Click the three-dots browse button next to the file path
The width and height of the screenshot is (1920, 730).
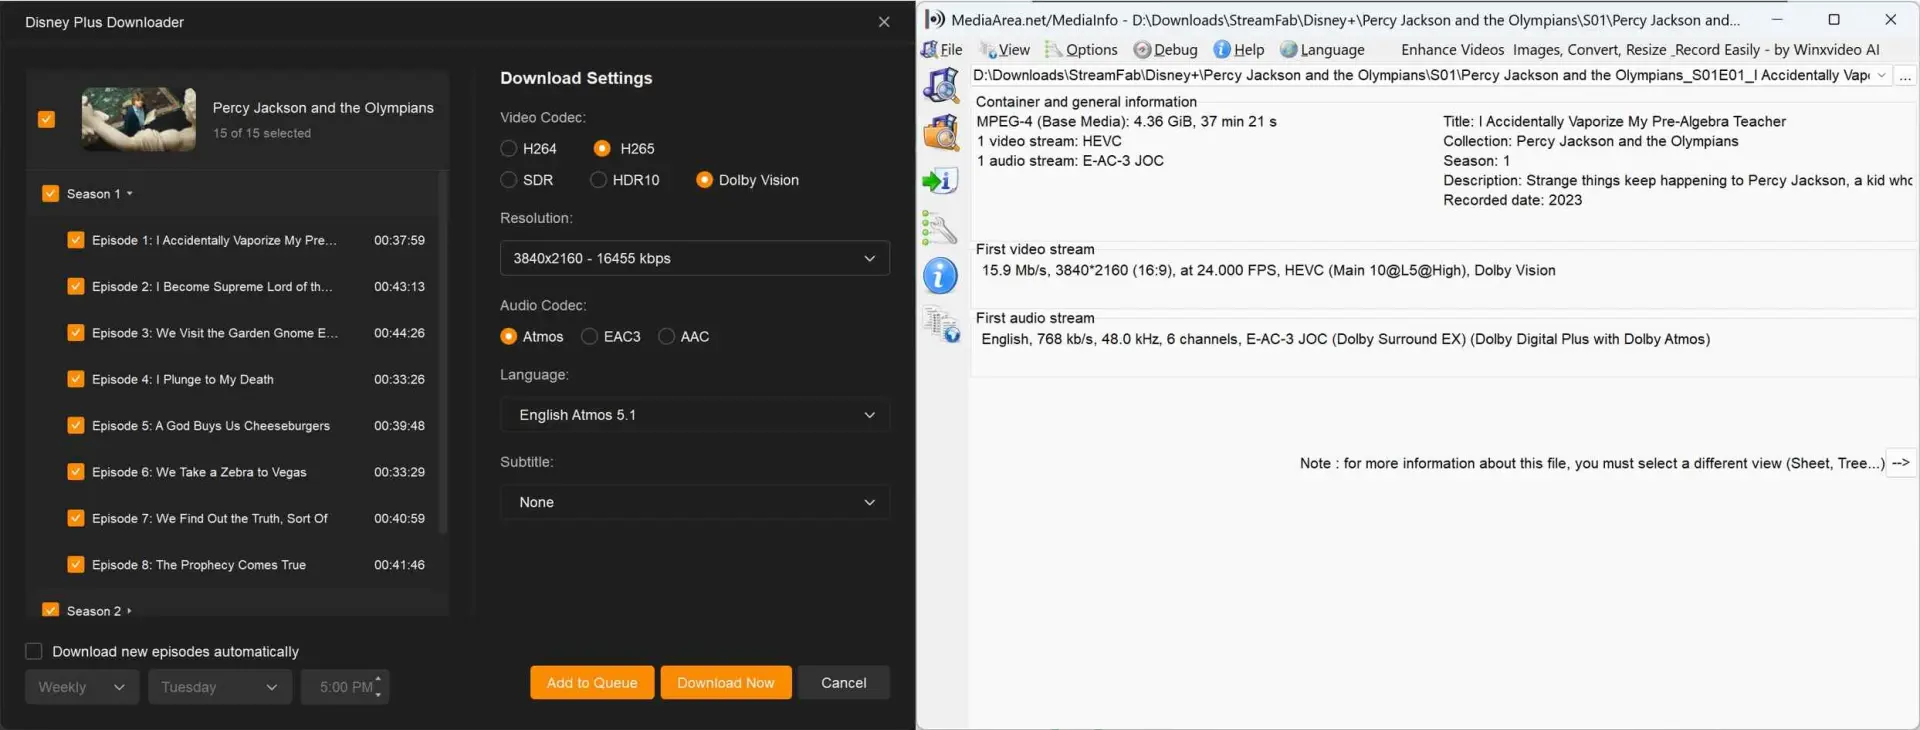click(1905, 76)
